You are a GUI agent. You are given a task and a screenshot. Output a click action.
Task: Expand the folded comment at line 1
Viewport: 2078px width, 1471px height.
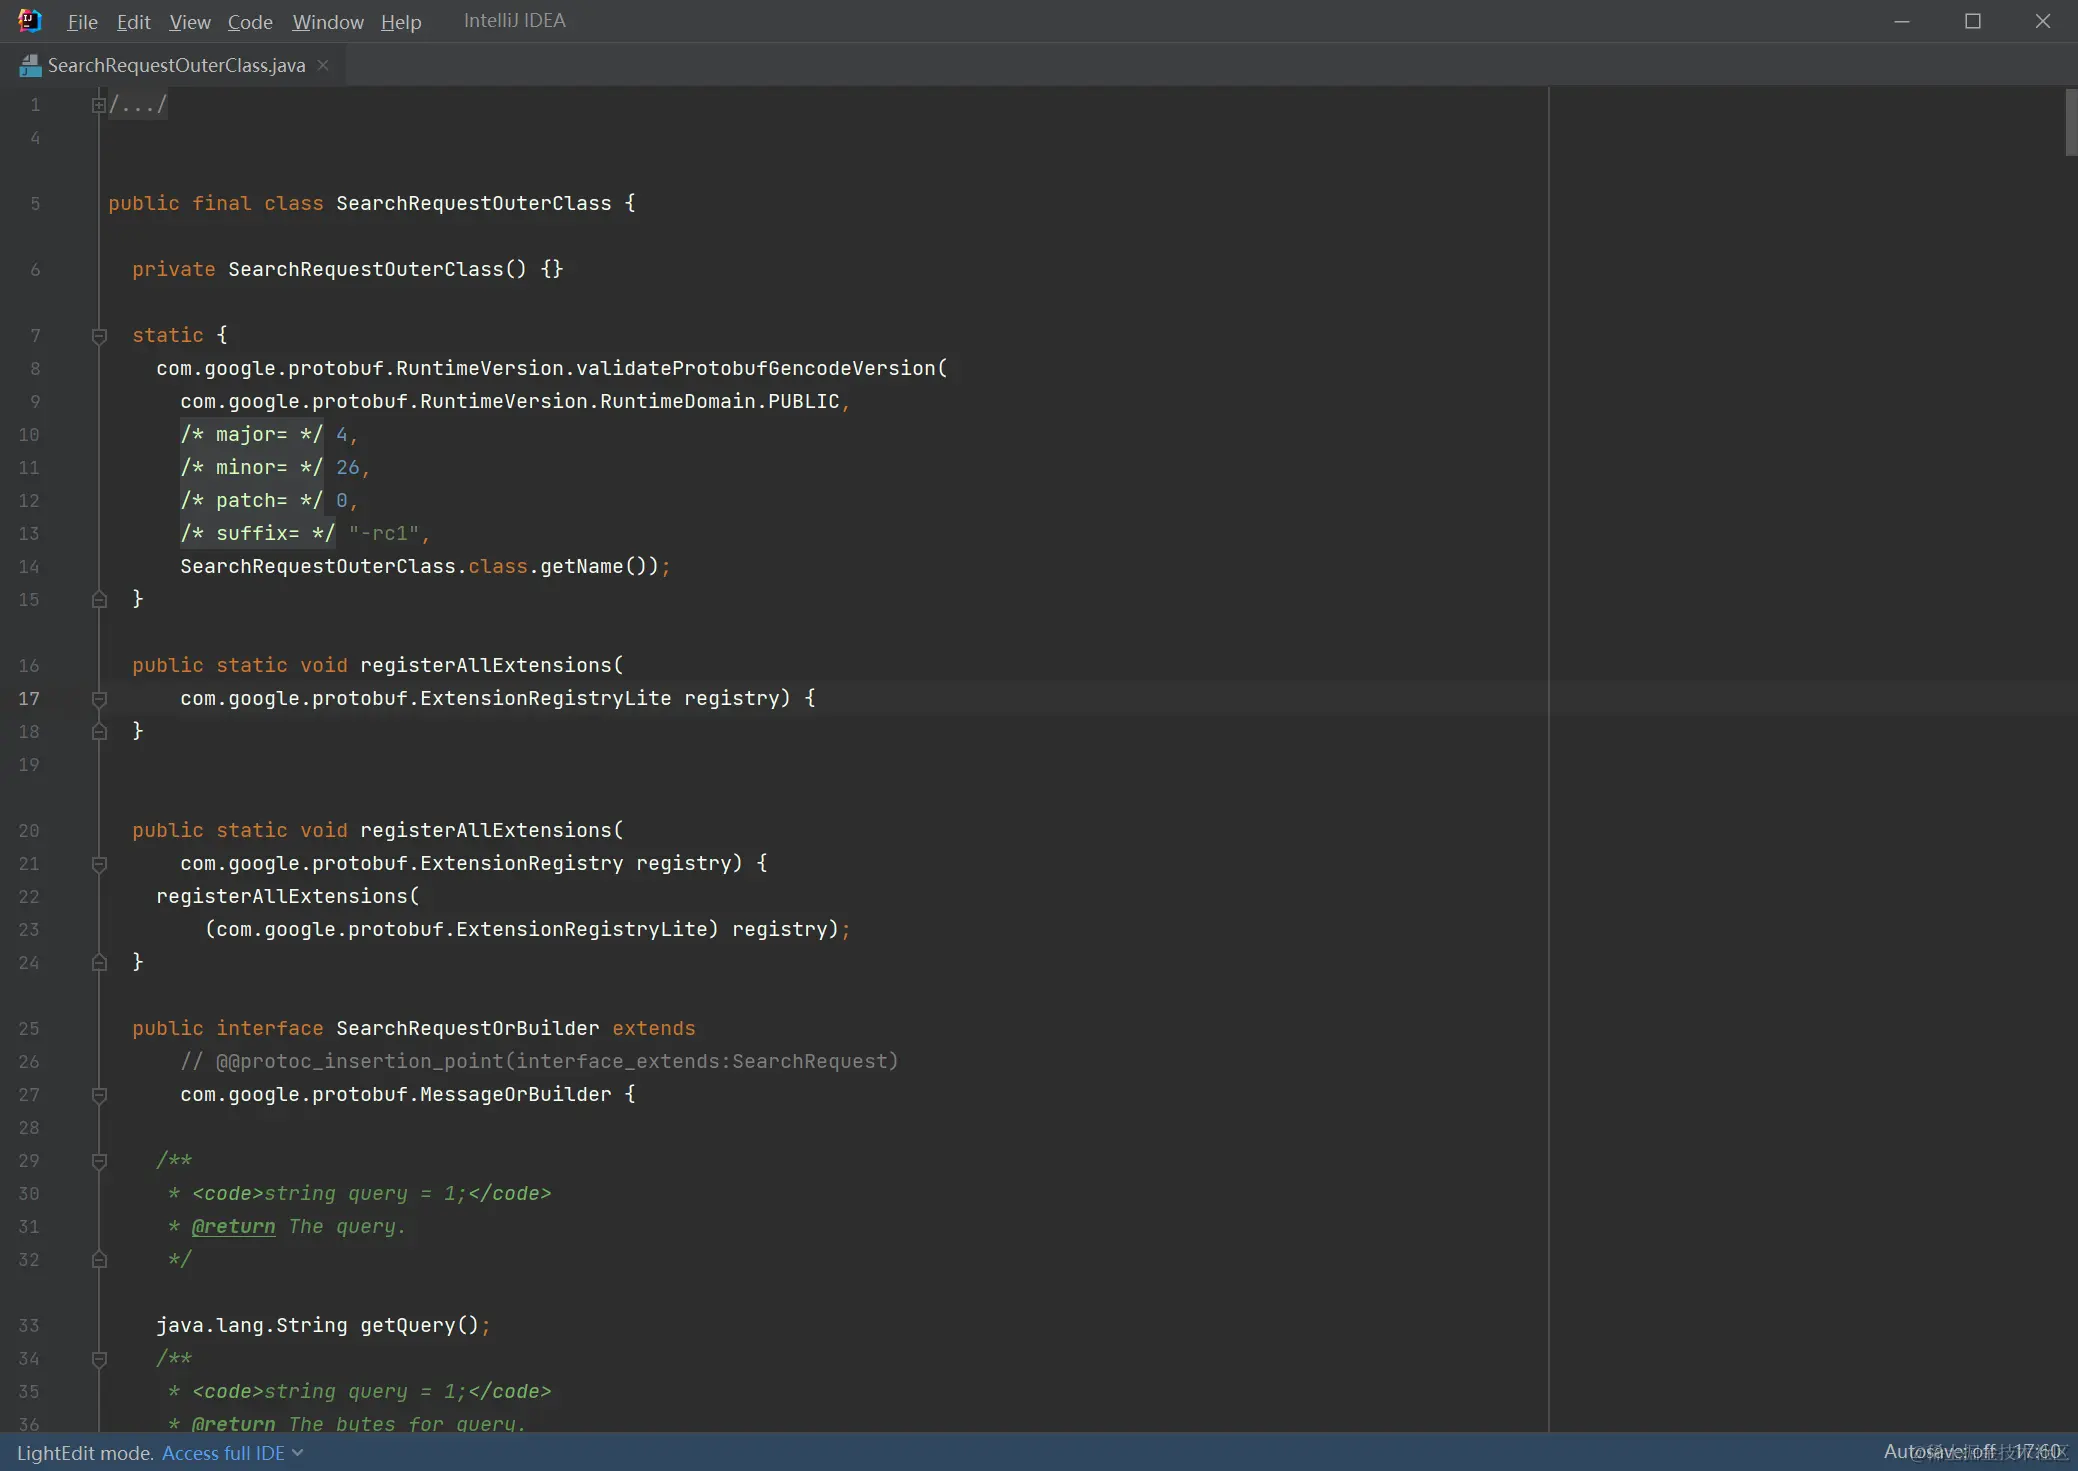[x=98, y=105]
